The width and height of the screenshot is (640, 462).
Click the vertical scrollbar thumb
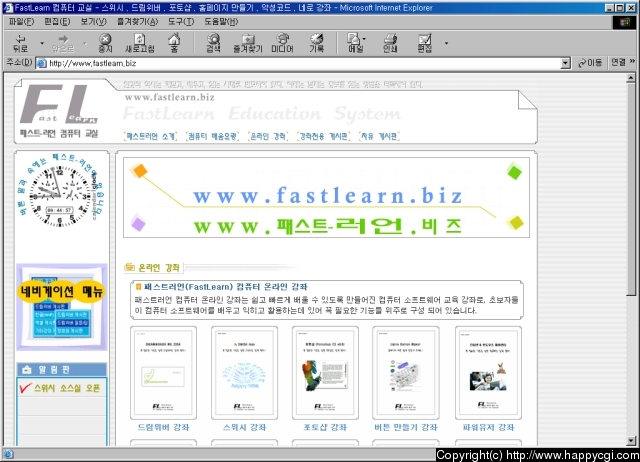coord(631,189)
